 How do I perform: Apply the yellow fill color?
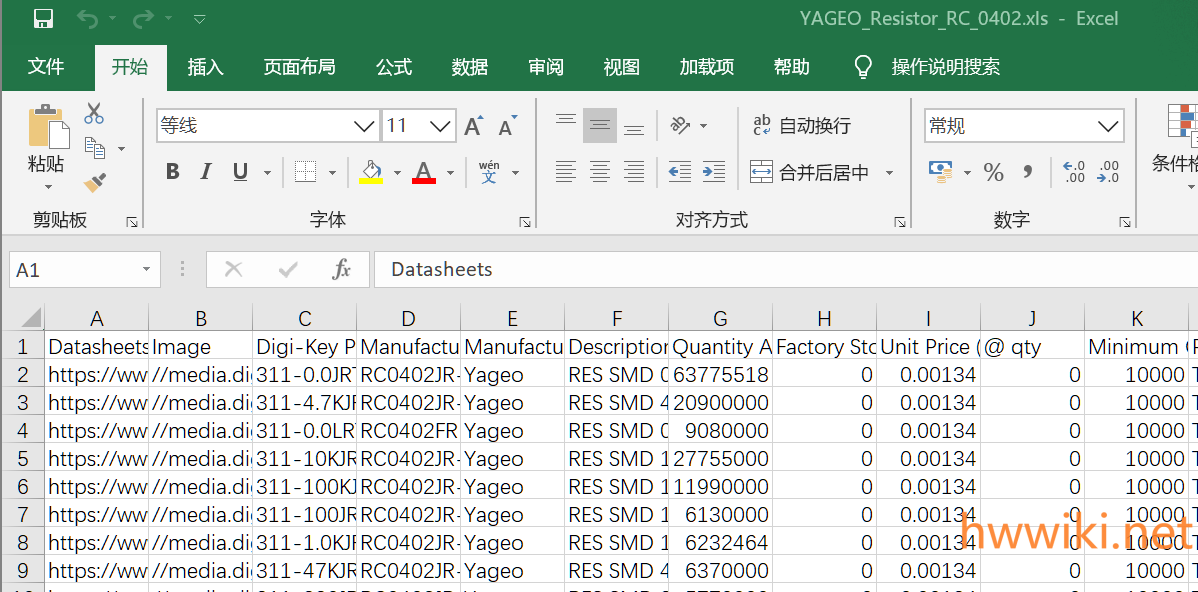pos(371,172)
